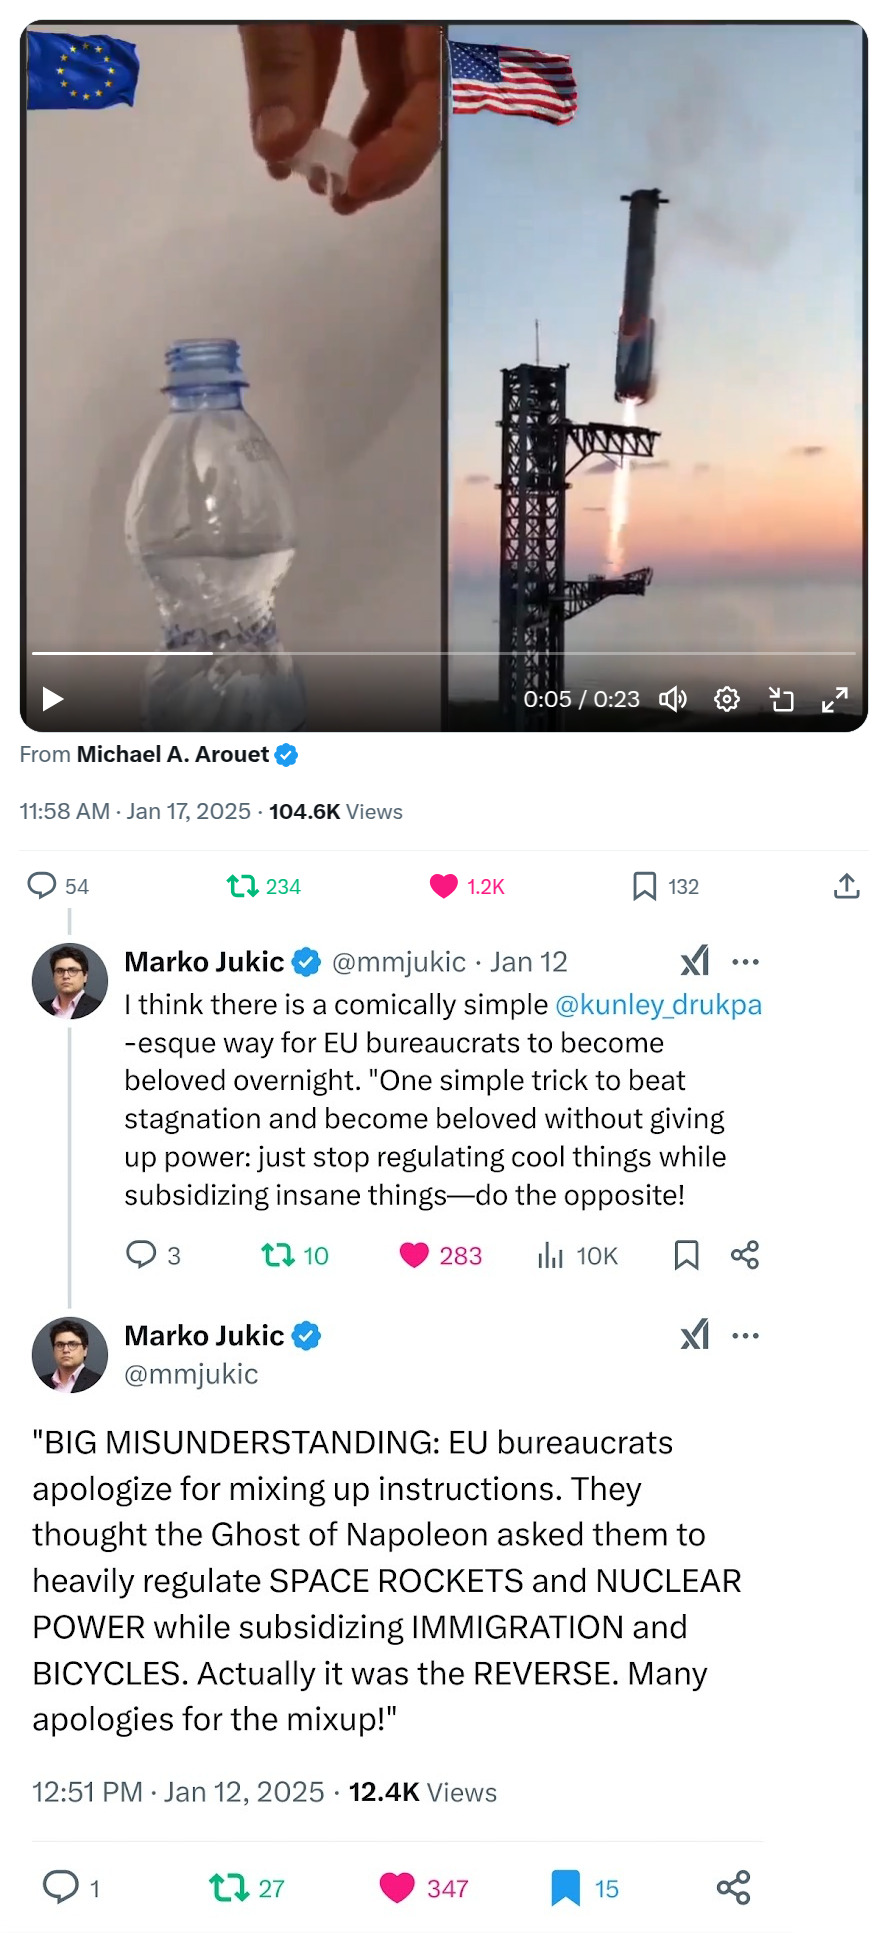Reply to the top post with 54 comments
889x1933 pixels.
(42, 886)
